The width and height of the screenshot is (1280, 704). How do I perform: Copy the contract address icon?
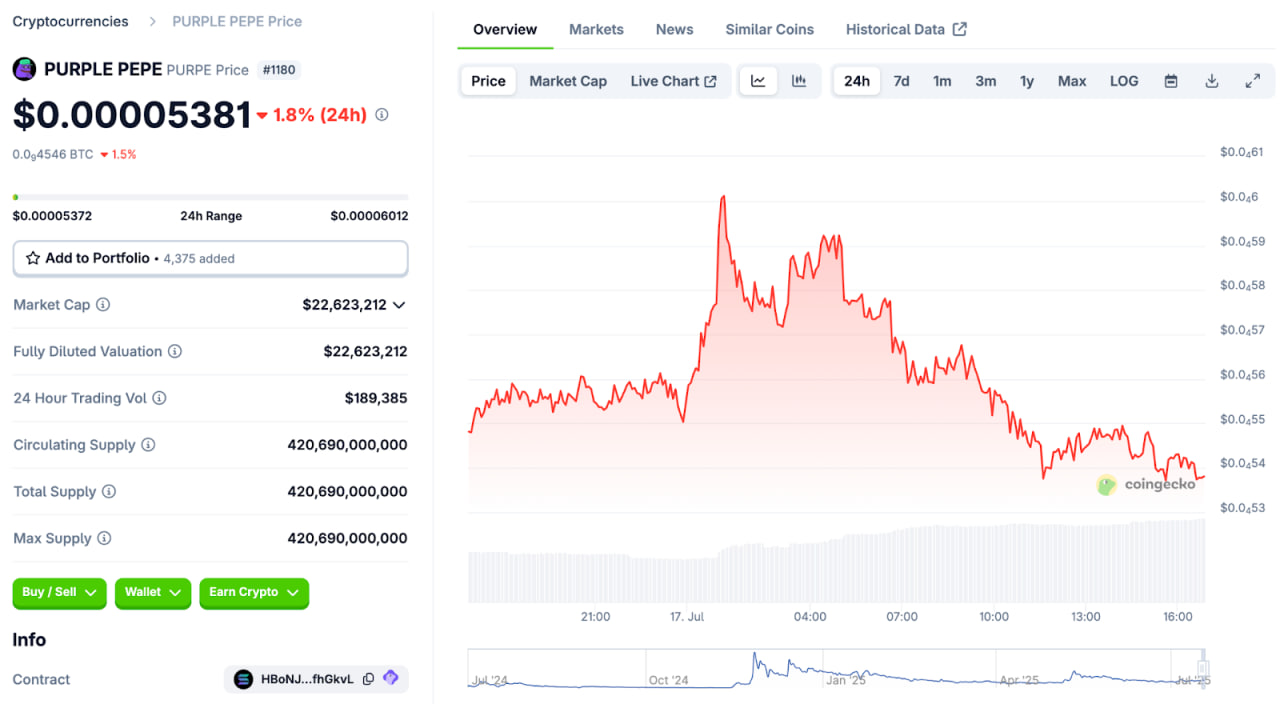[368, 679]
